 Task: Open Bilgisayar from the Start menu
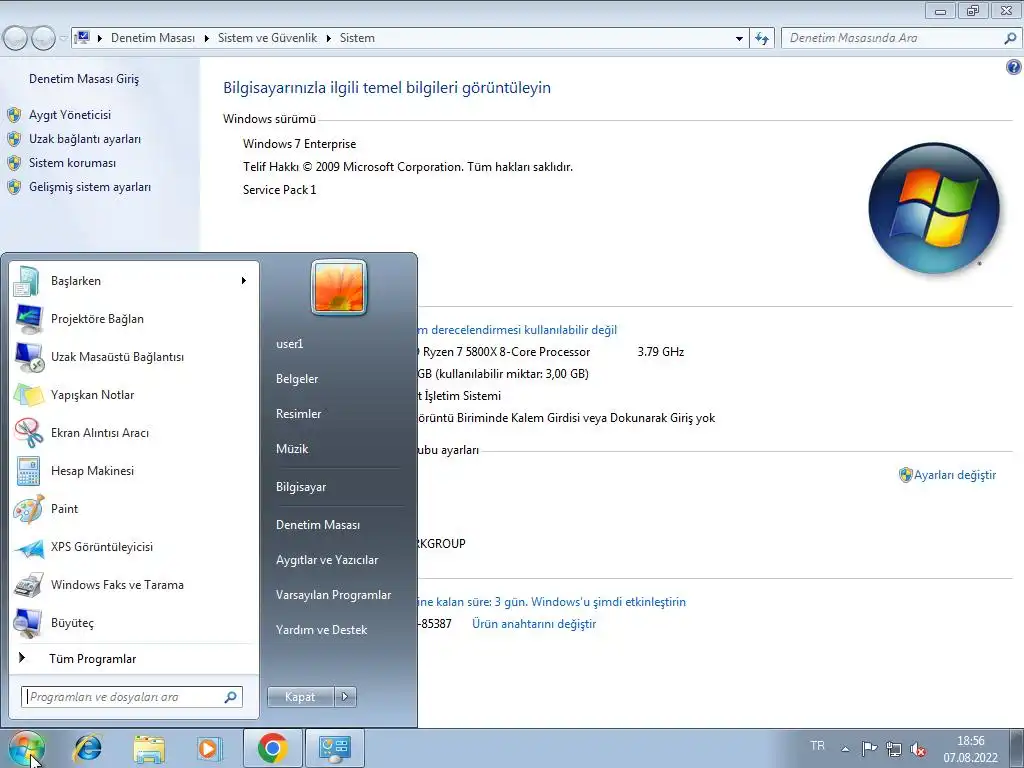click(301, 487)
